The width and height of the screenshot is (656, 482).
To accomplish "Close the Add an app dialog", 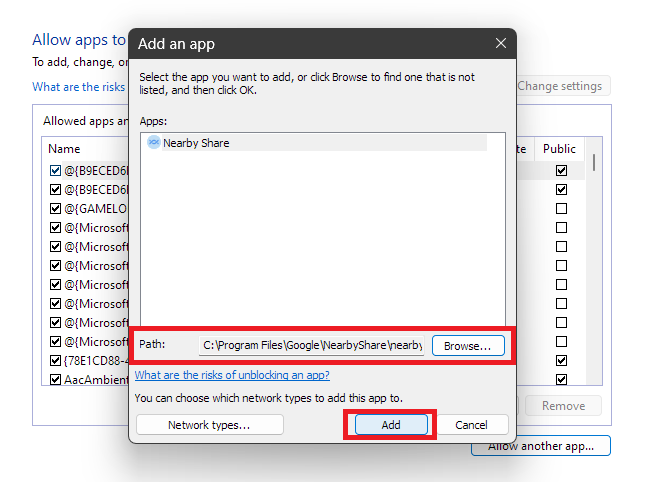I will coord(501,43).
